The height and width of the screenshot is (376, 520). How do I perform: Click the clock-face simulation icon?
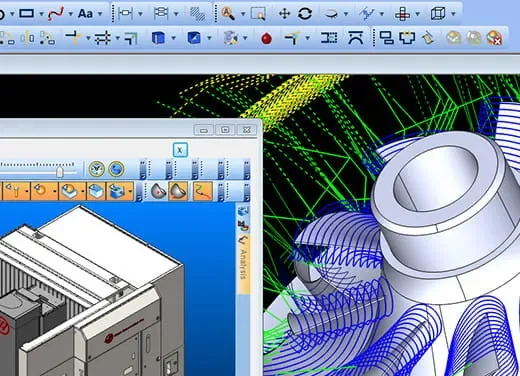coord(97,169)
